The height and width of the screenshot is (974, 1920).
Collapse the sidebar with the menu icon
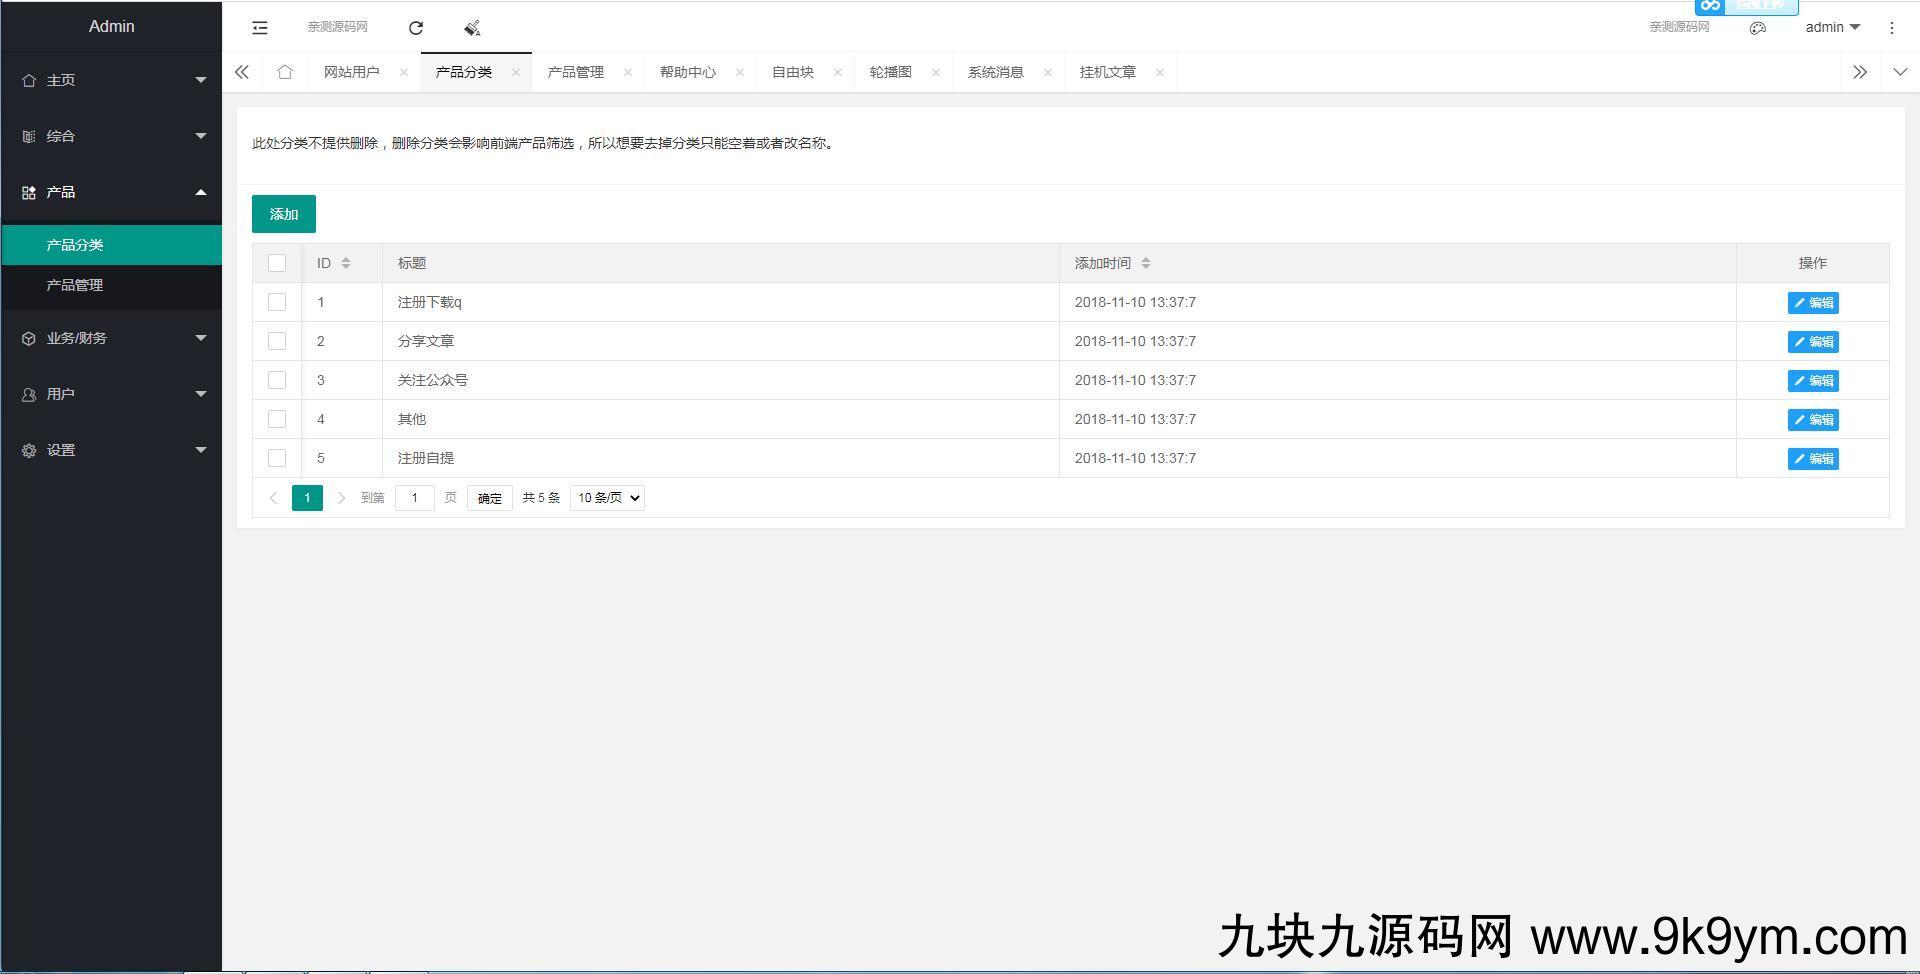[259, 27]
